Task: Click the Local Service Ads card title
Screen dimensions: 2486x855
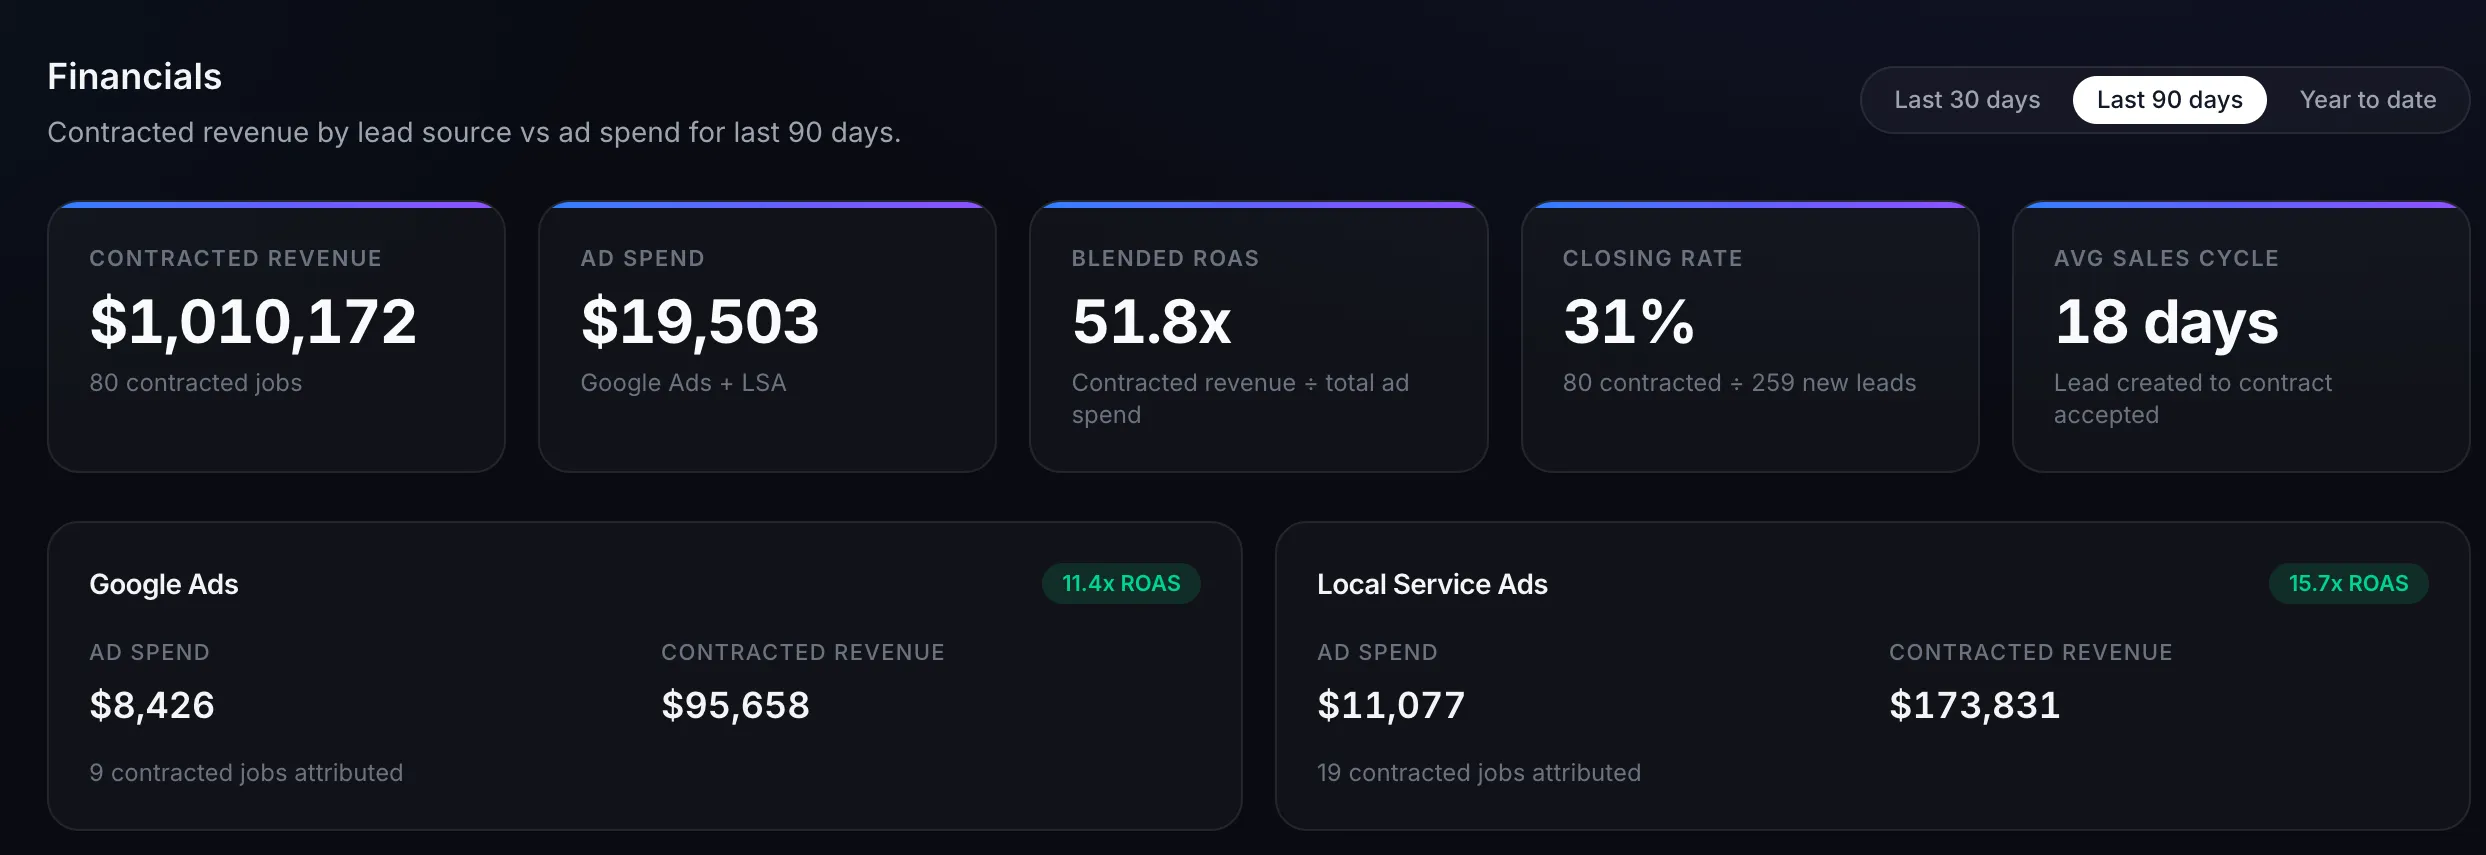Action: 1432,584
